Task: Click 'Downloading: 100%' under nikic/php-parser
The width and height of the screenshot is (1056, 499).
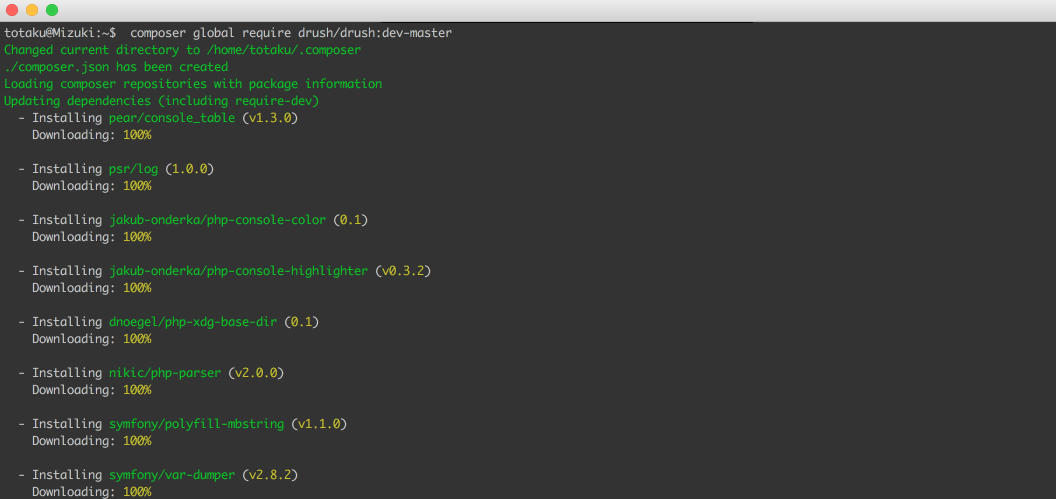Action: pos(92,390)
